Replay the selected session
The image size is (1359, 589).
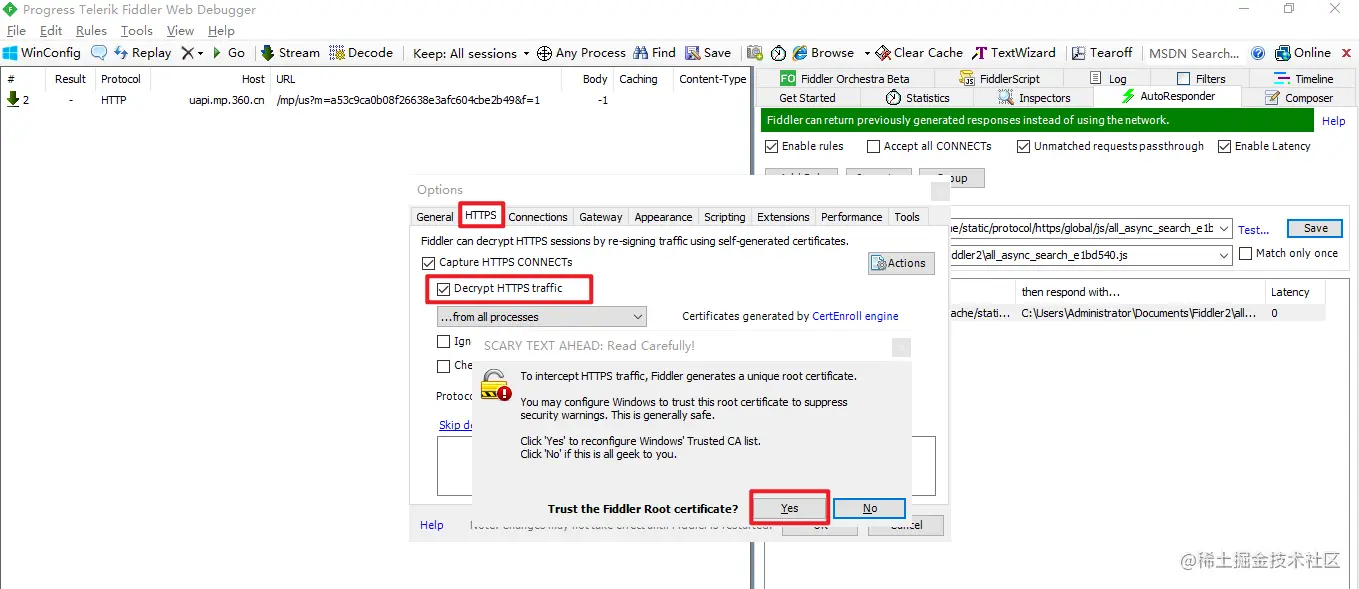pos(142,53)
